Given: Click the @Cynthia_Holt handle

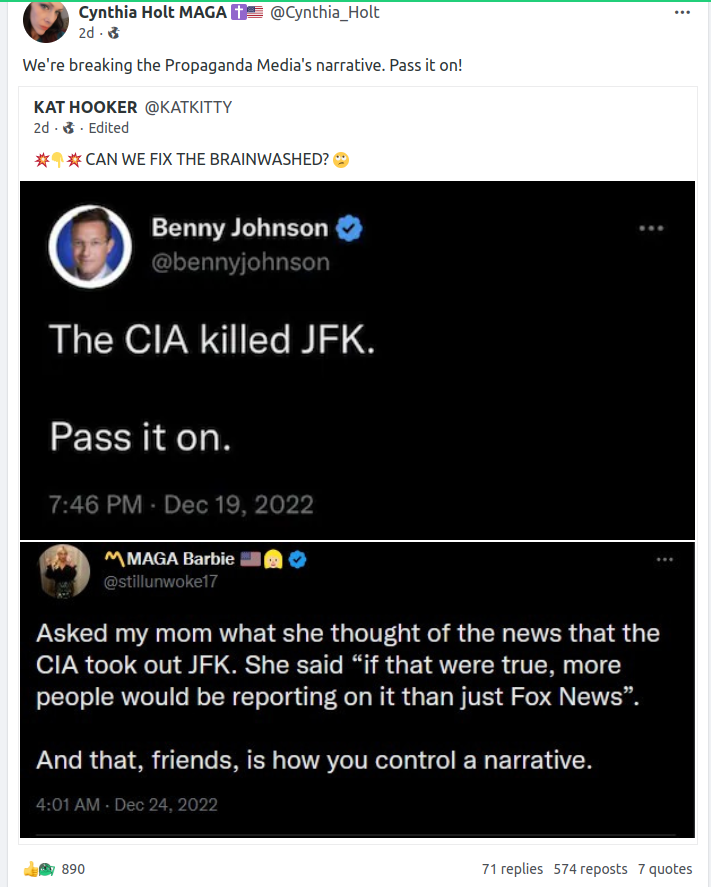Looking at the screenshot, I should coord(325,13).
